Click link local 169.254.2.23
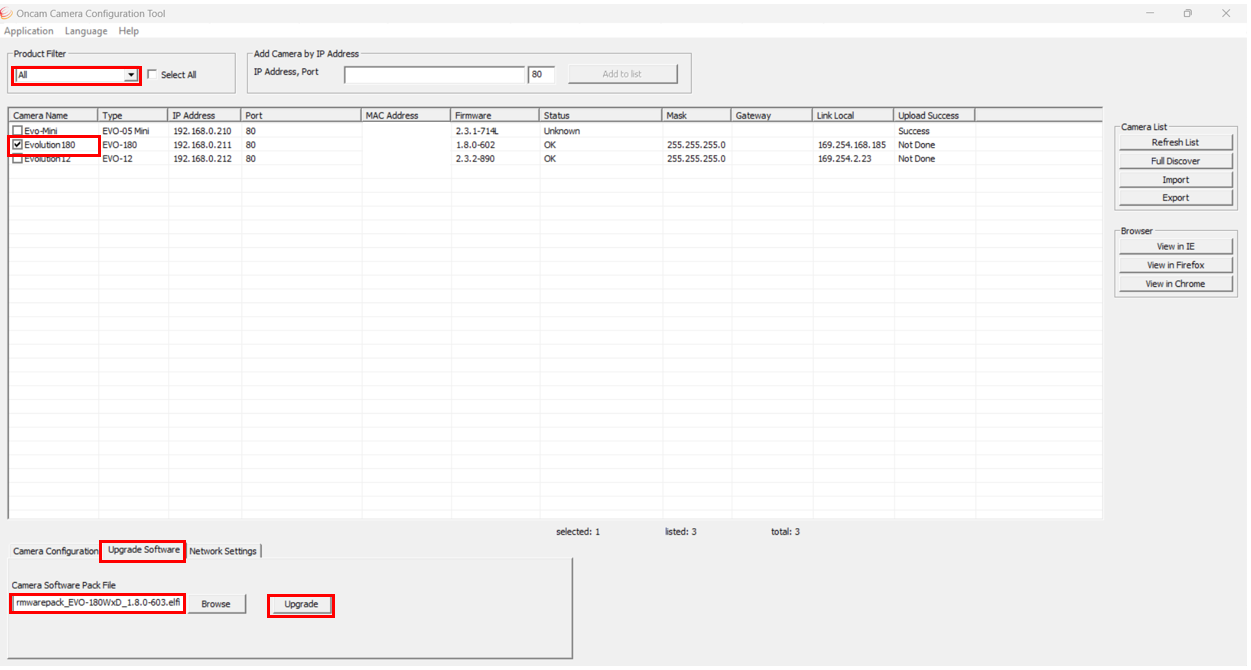The width and height of the screenshot is (1251, 670). coord(845,159)
